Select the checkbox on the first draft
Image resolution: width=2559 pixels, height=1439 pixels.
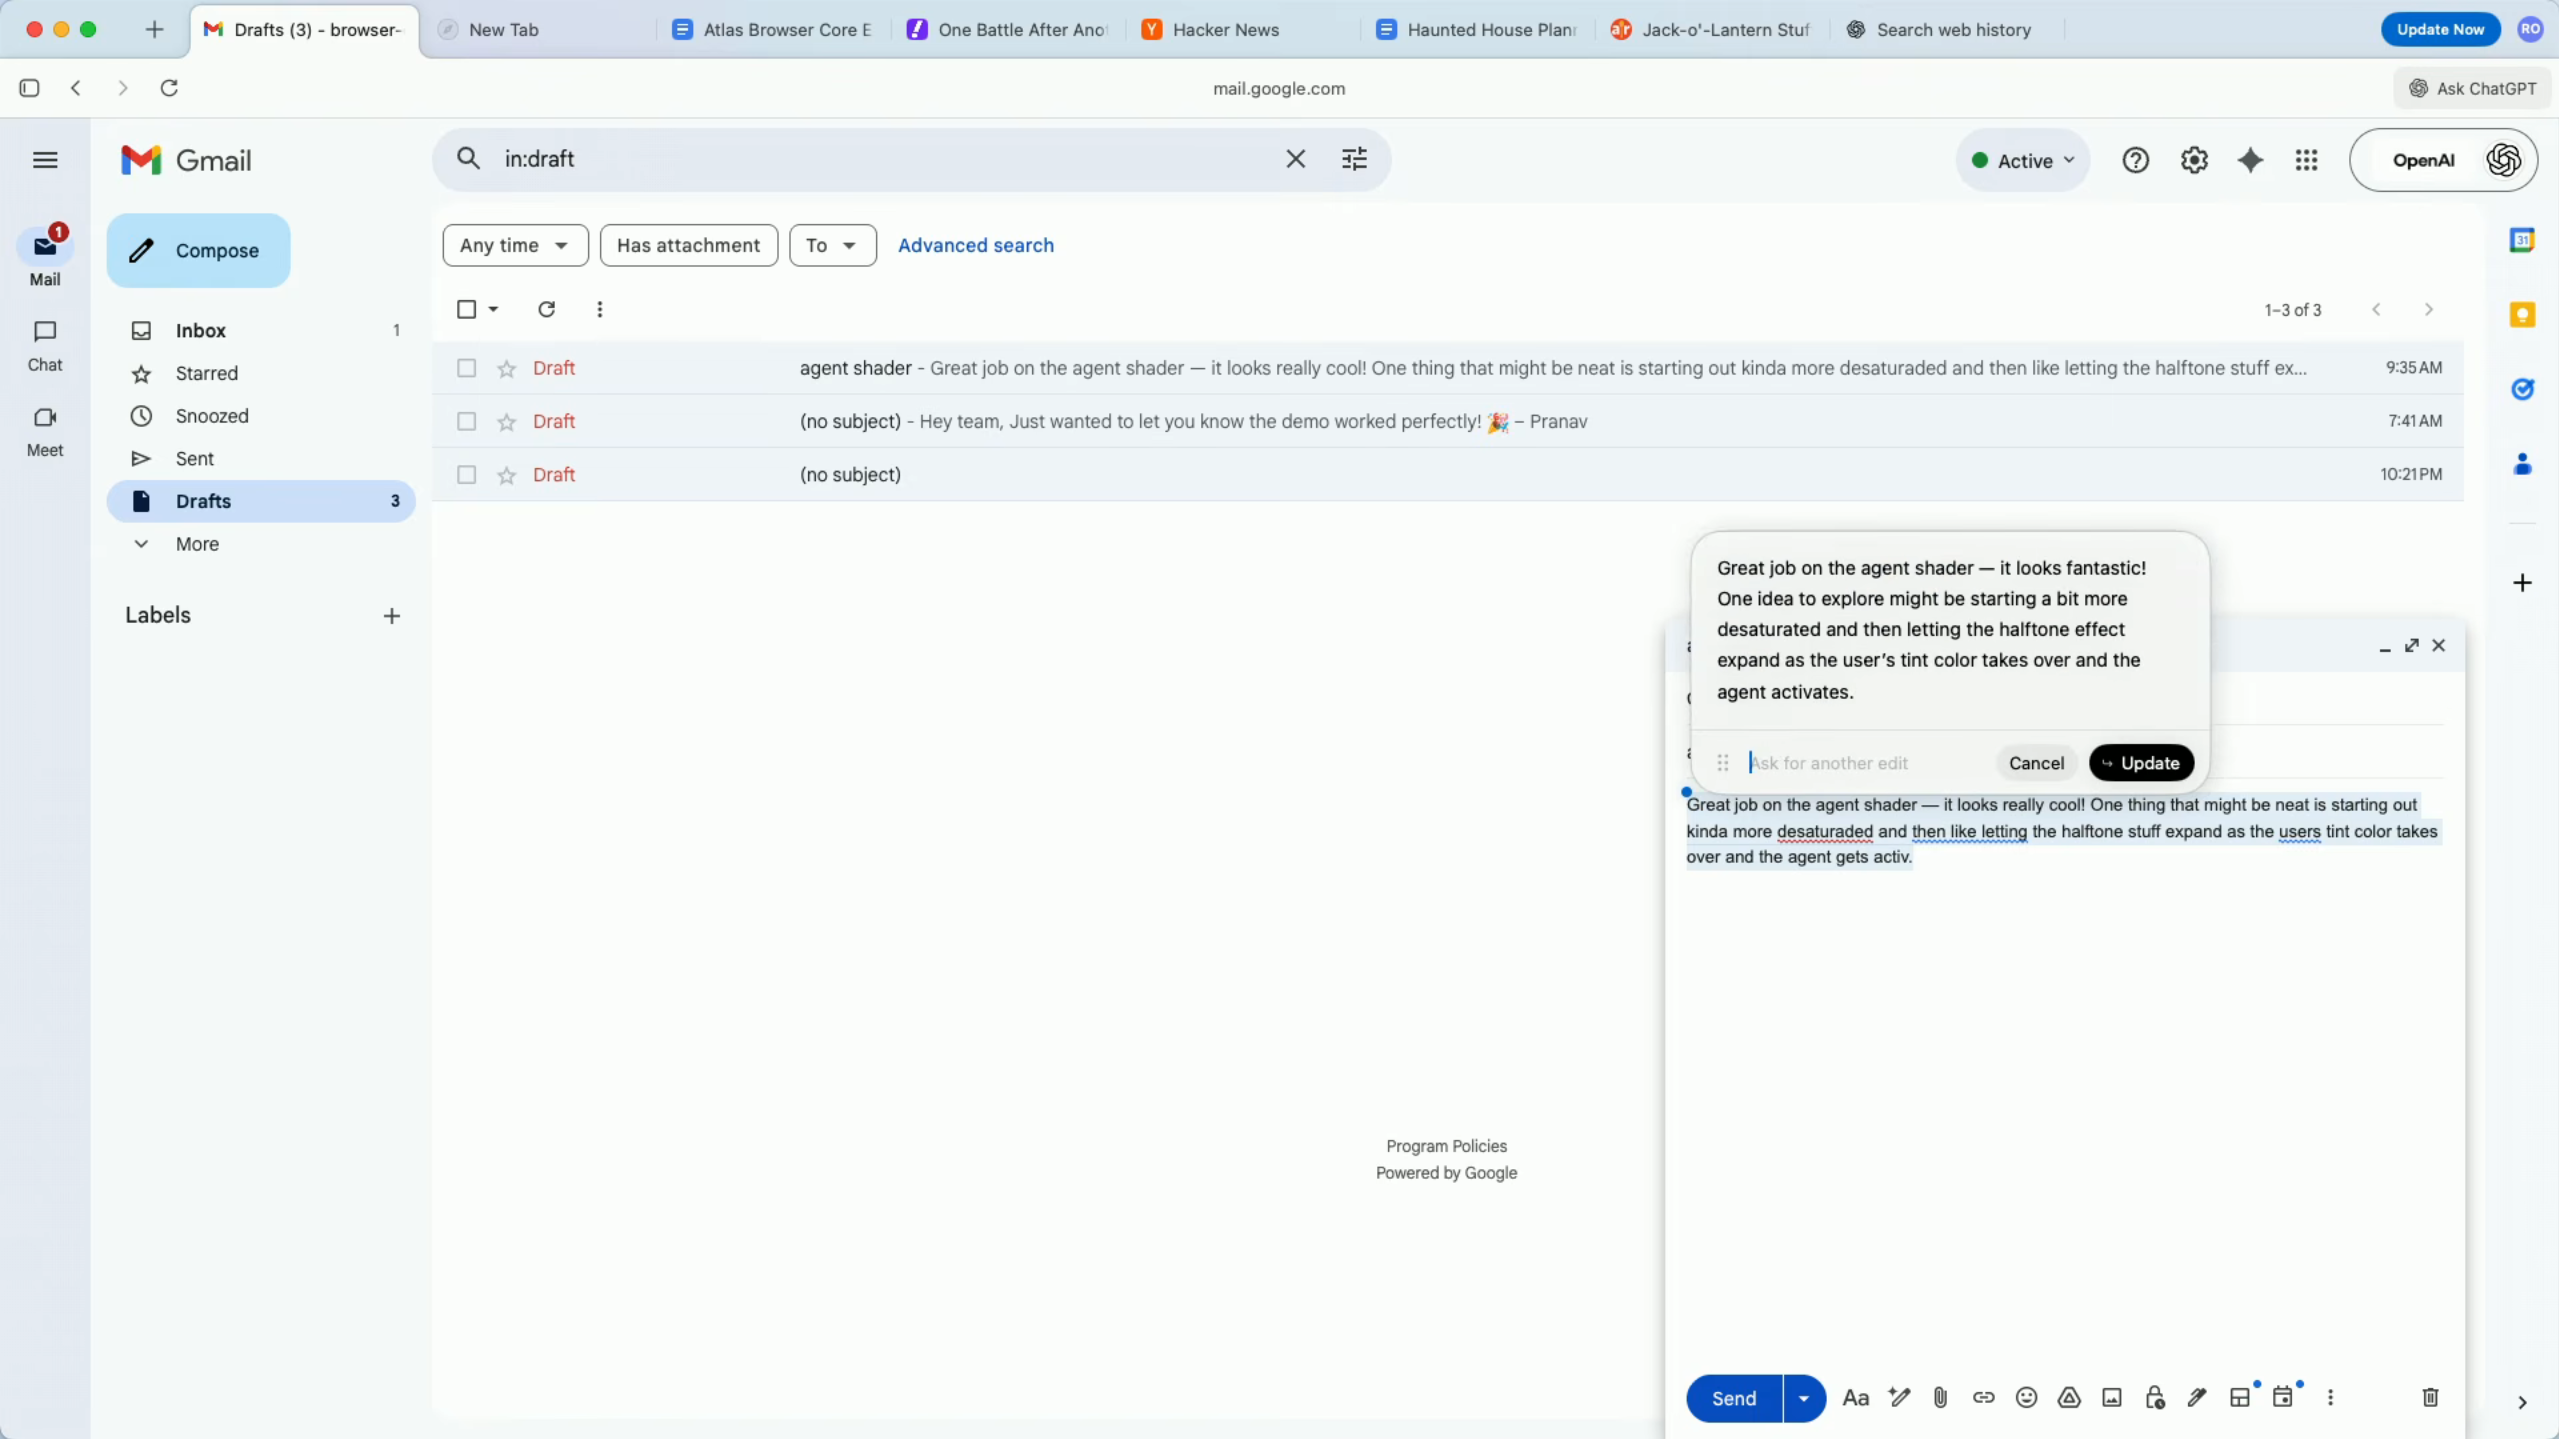pyautogui.click(x=464, y=367)
